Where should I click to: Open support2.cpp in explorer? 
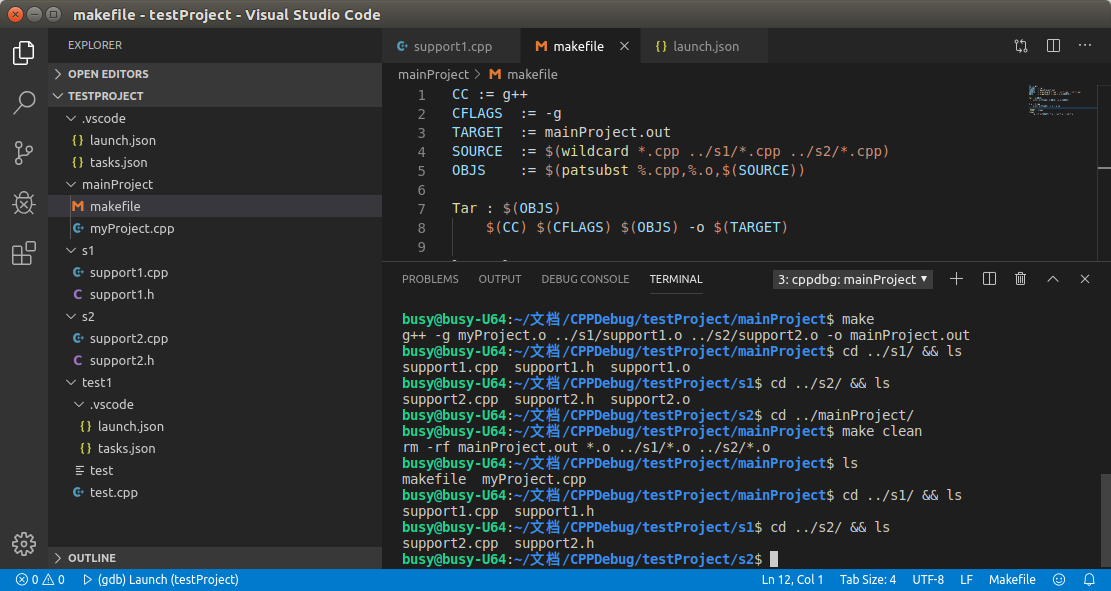(215, 338)
